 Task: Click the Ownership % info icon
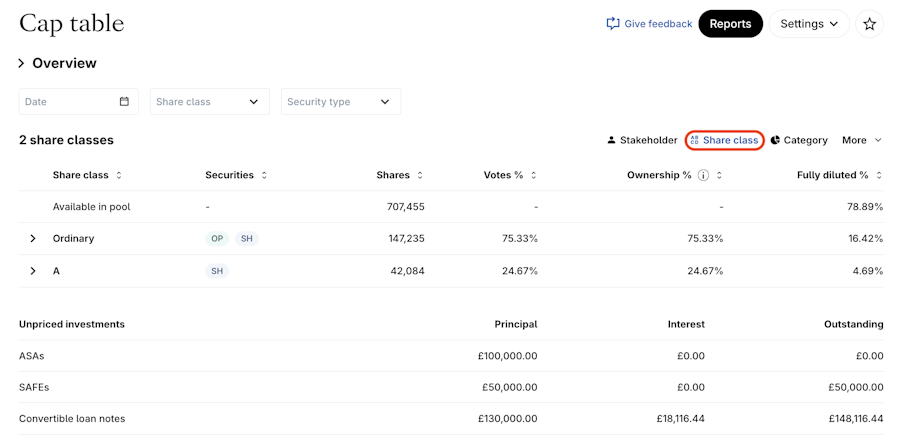point(703,175)
